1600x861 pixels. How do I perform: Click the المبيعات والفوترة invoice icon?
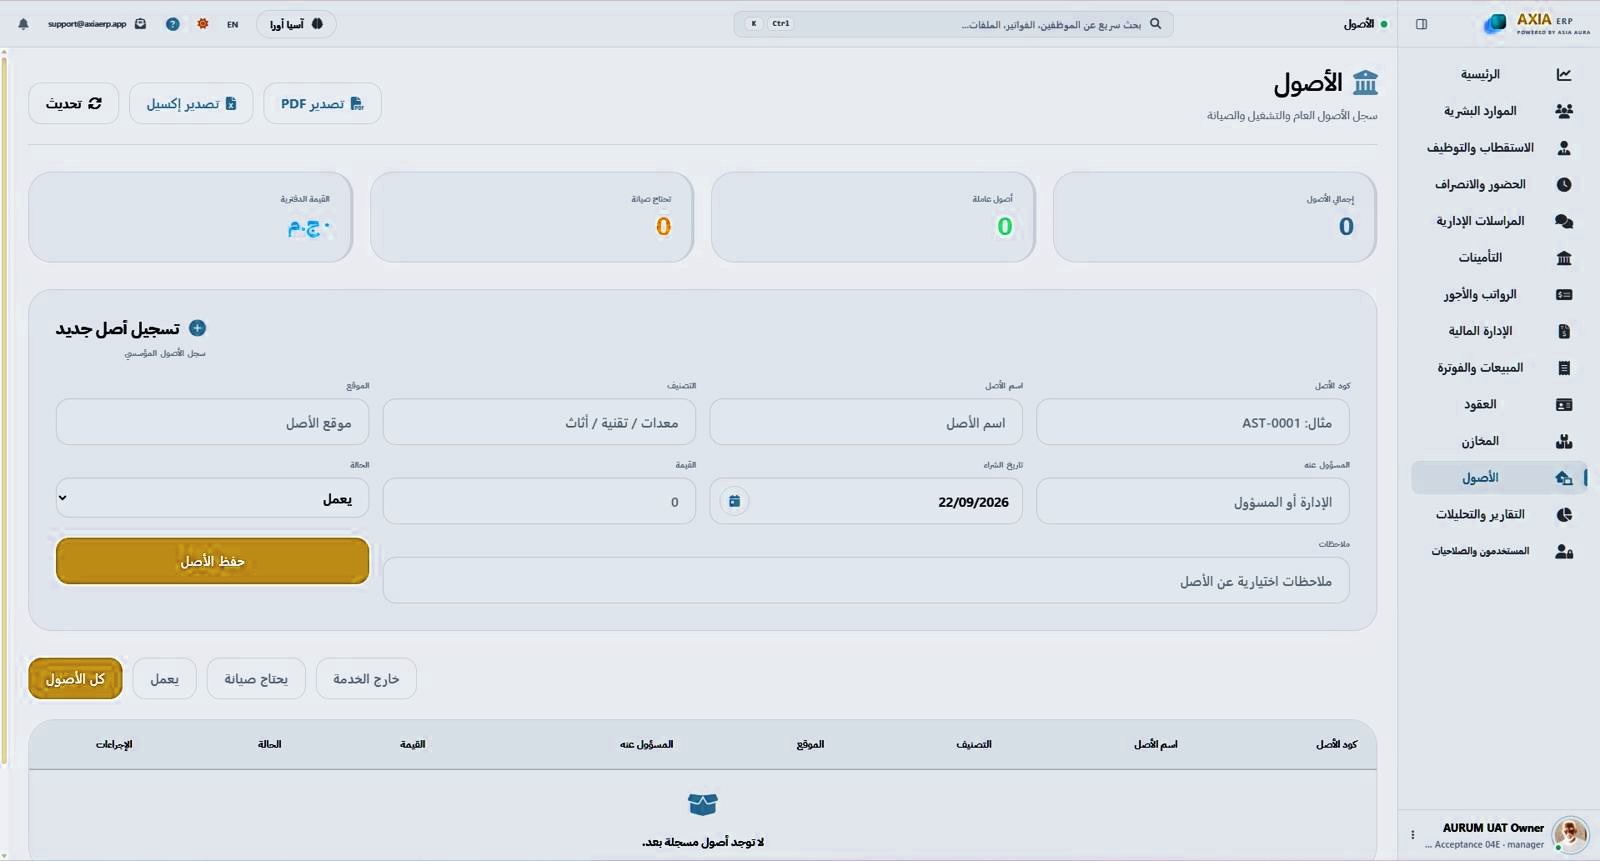coord(1564,368)
